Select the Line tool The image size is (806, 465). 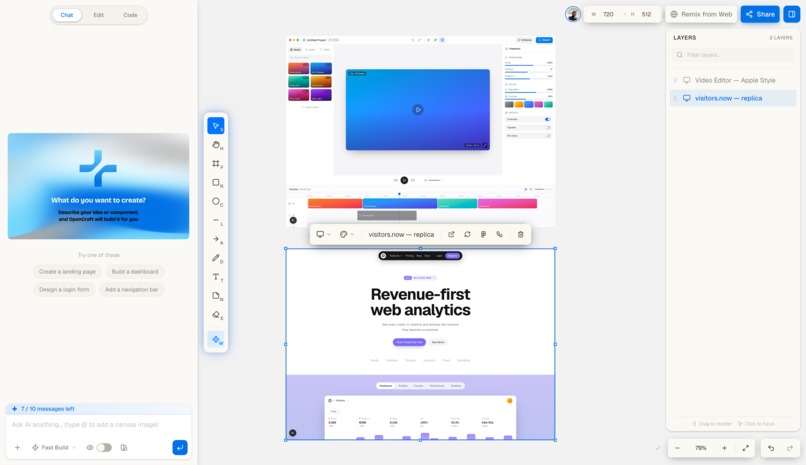point(216,220)
